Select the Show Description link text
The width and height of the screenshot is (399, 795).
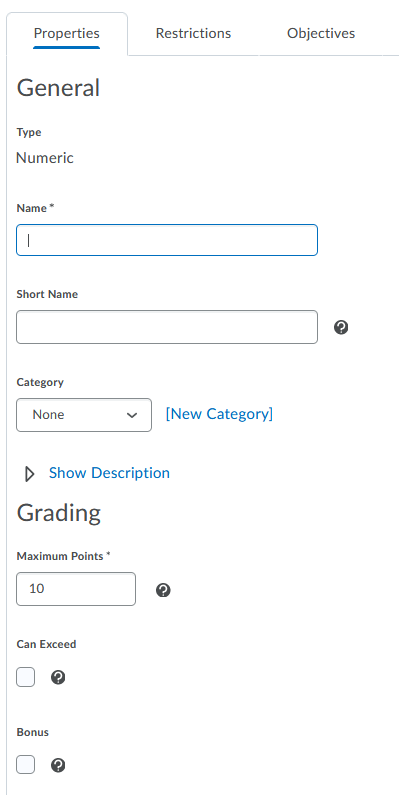pyautogui.click(x=109, y=473)
